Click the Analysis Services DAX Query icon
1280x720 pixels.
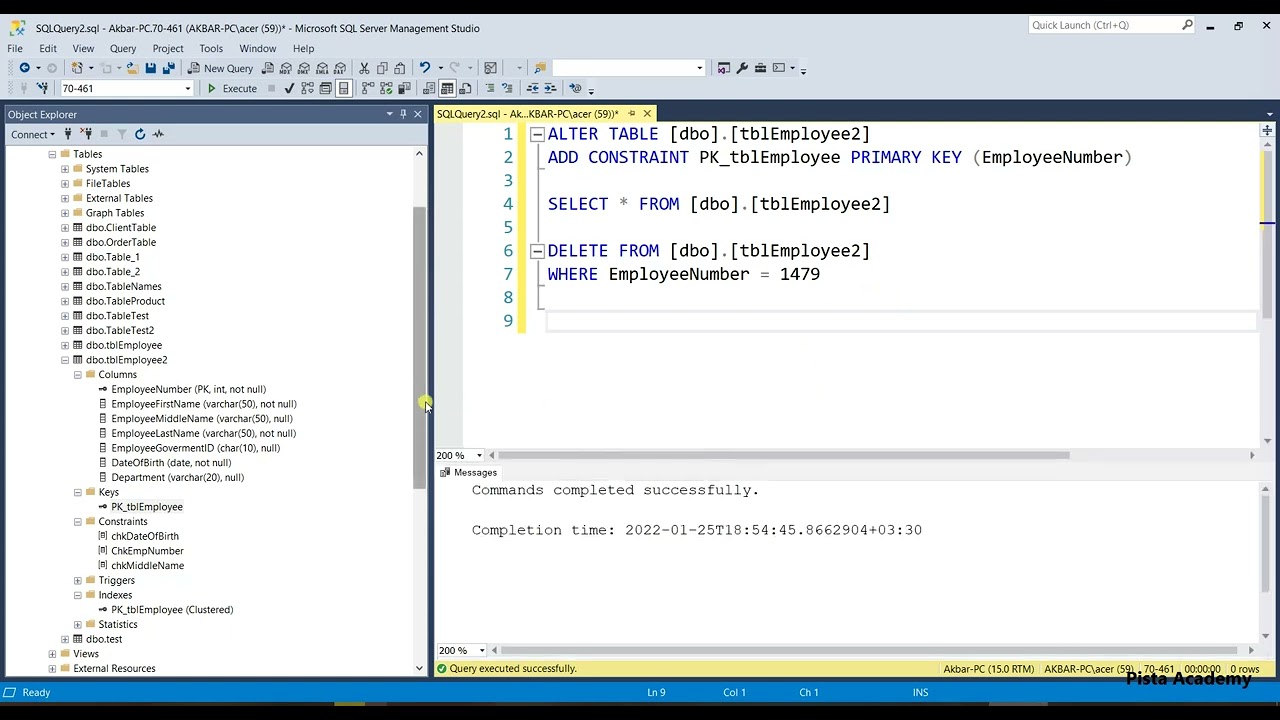tap(340, 68)
